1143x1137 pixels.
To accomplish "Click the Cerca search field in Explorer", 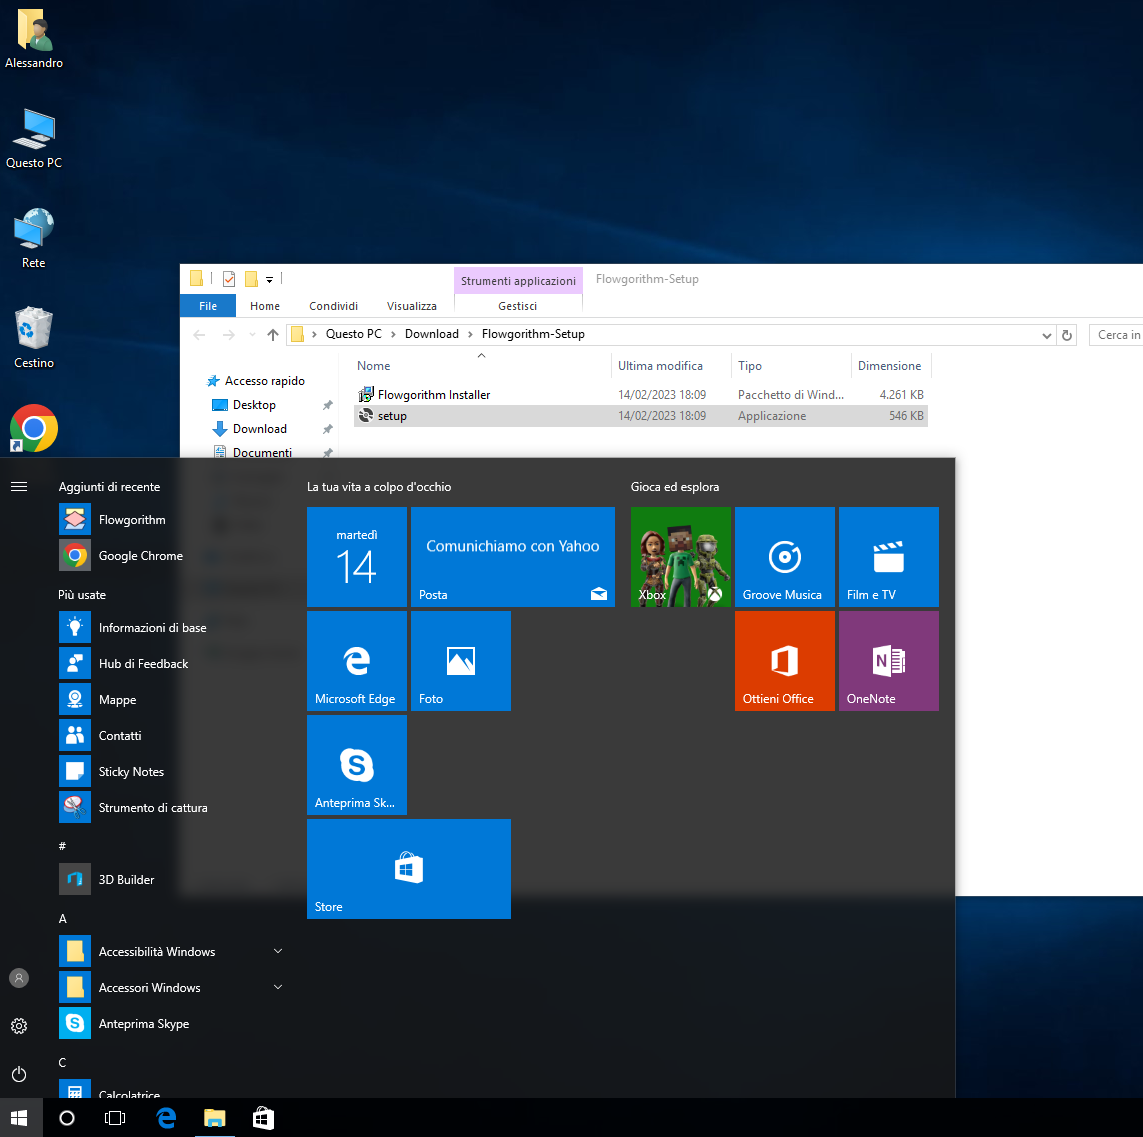I will 1118,335.
